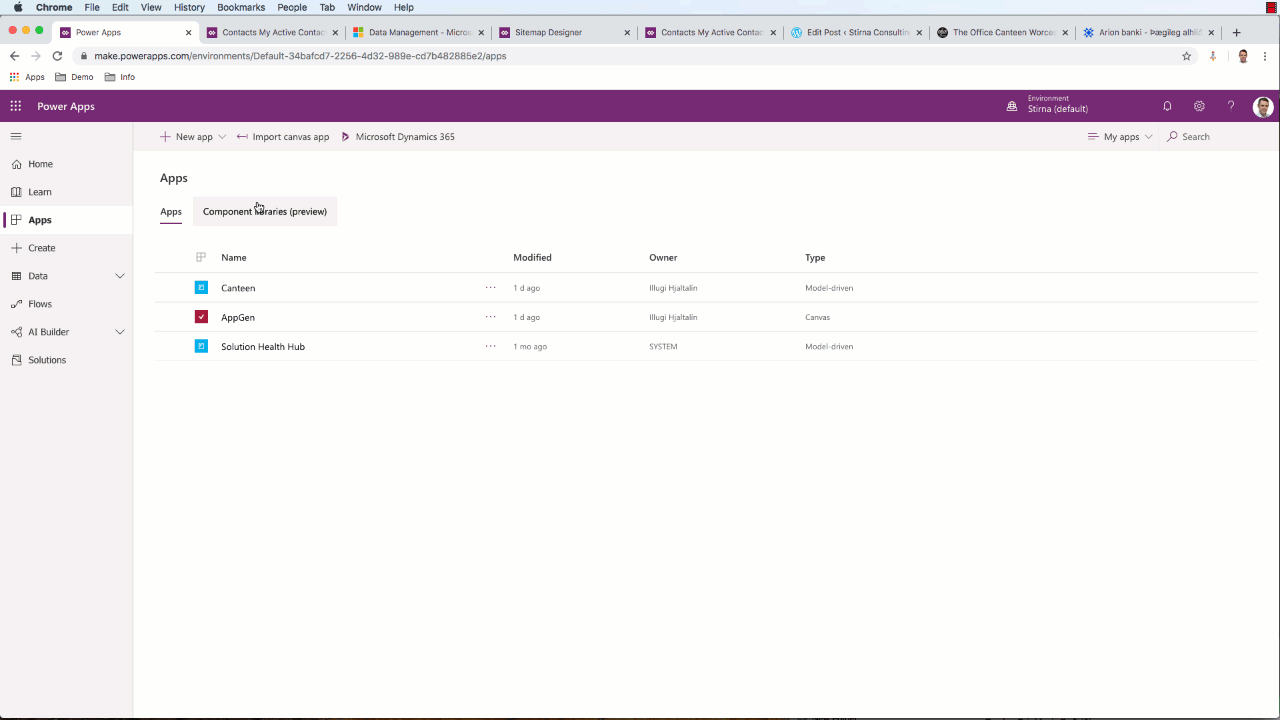This screenshot has width=1280, height=720.
Task: Open the AppGen app name
Action: coord(238,317)
